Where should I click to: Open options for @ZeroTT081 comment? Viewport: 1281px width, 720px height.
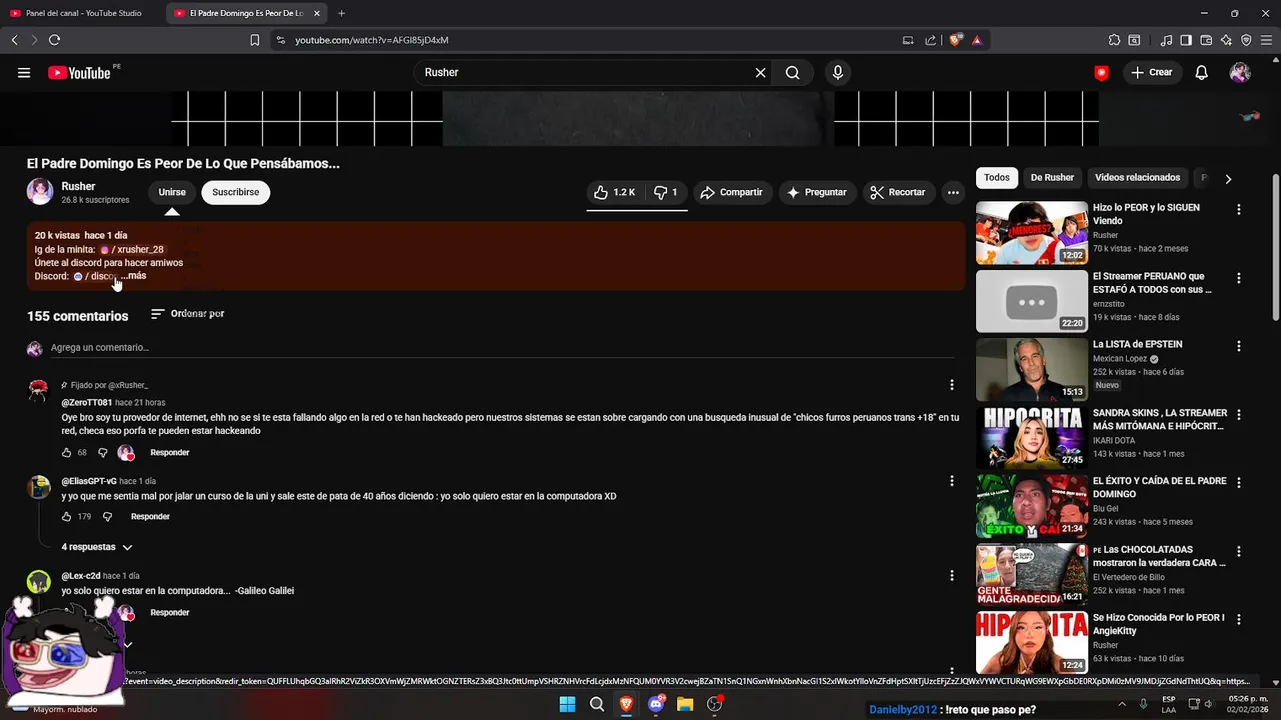(951, 385)
